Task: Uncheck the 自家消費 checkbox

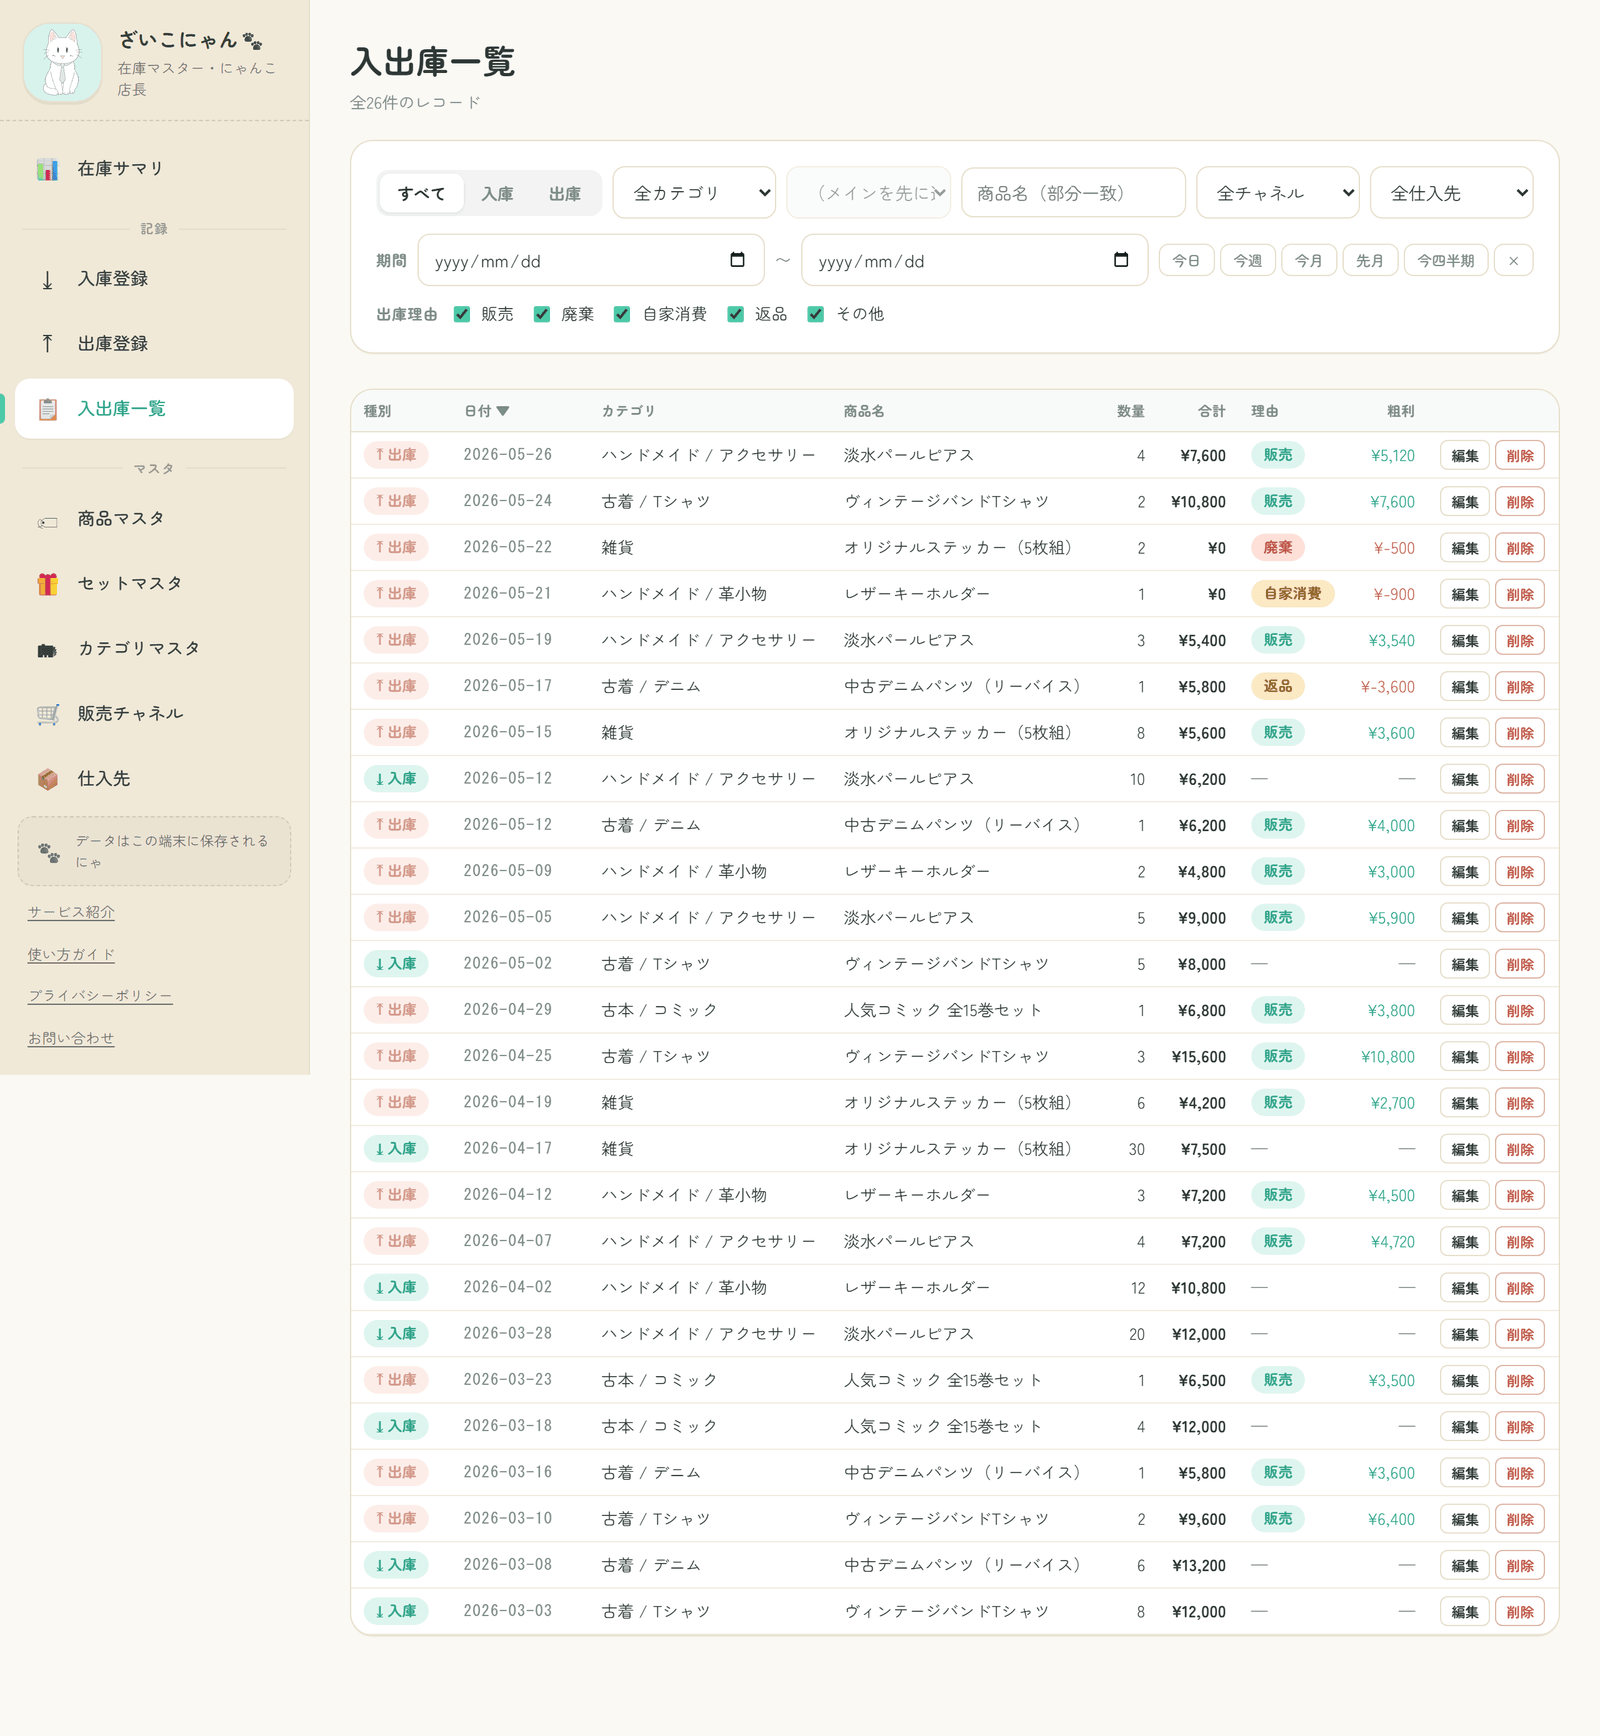Action: point(622,314)
